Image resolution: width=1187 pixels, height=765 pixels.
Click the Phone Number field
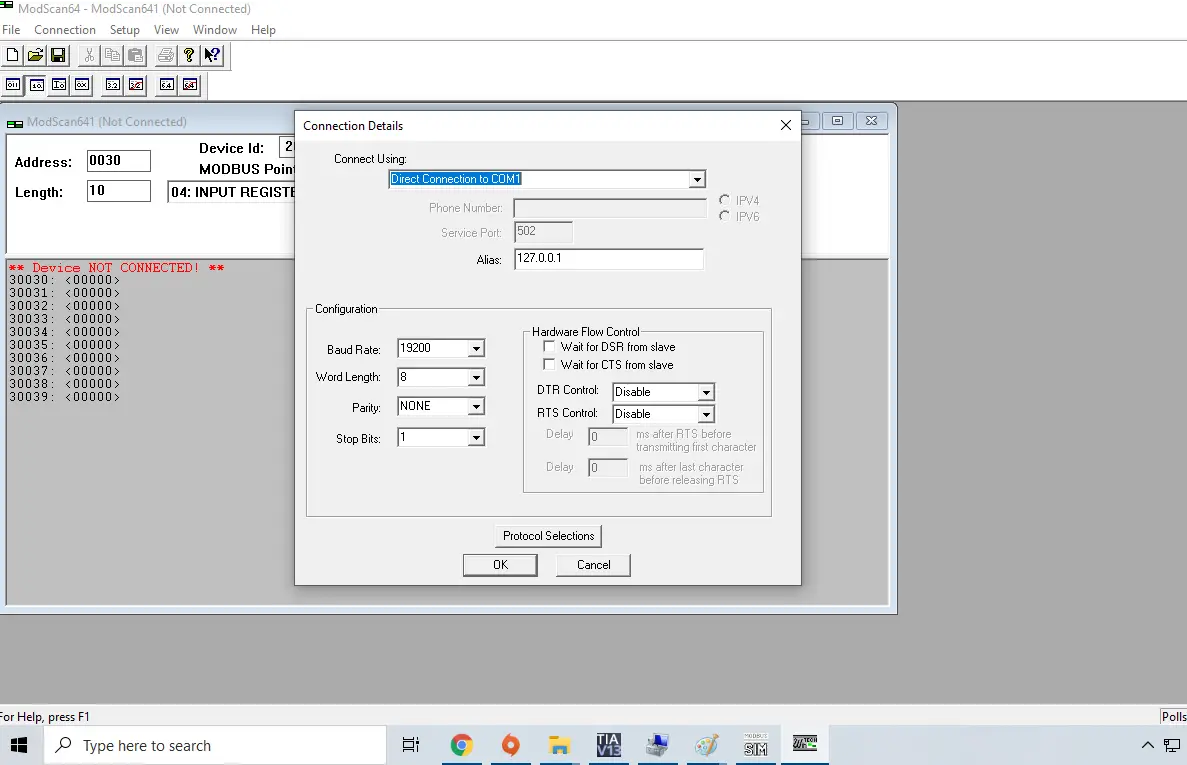coord(610,208)
